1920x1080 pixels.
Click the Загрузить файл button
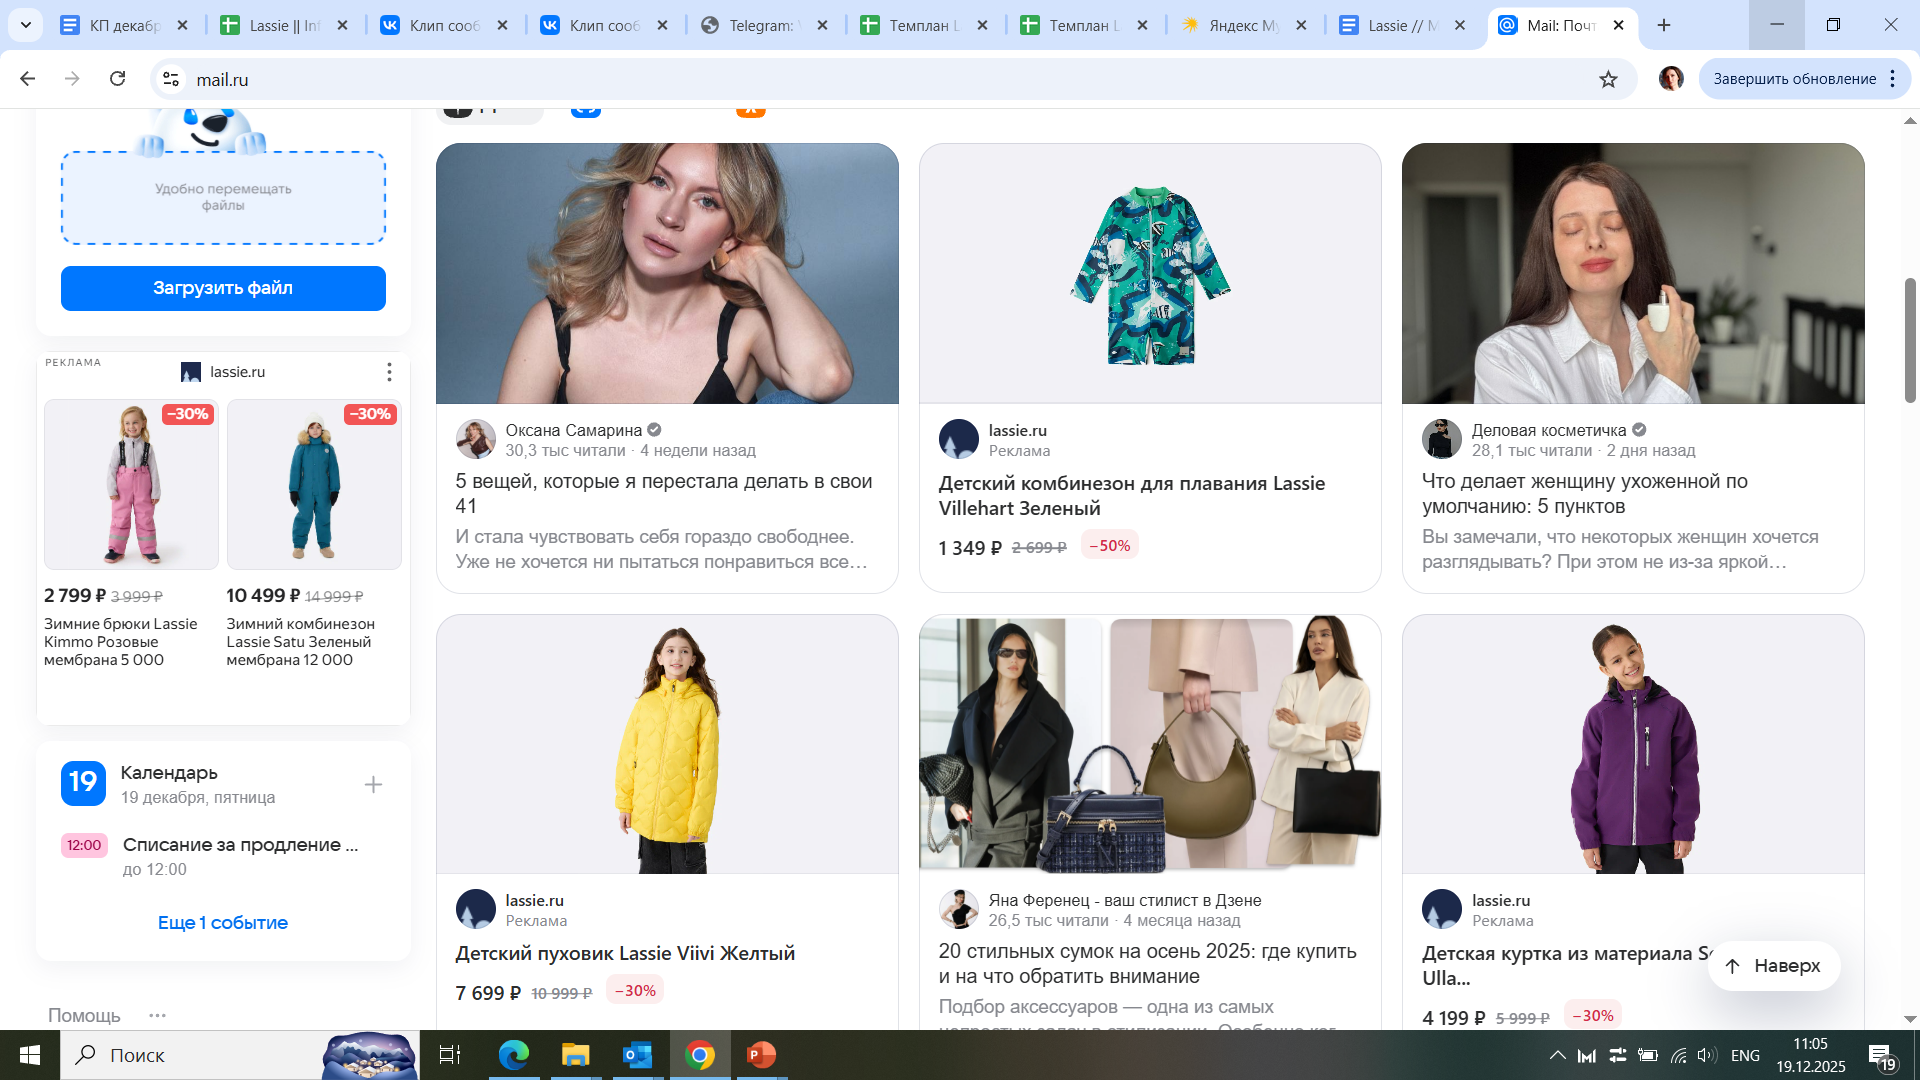click(x=223, y=288)
